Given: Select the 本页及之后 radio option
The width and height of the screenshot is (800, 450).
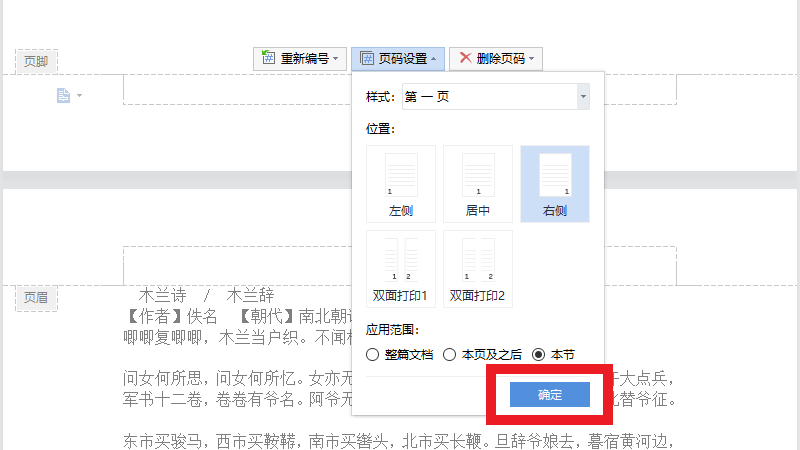Looking at the screenshot, I should click(x=450, y=354).
